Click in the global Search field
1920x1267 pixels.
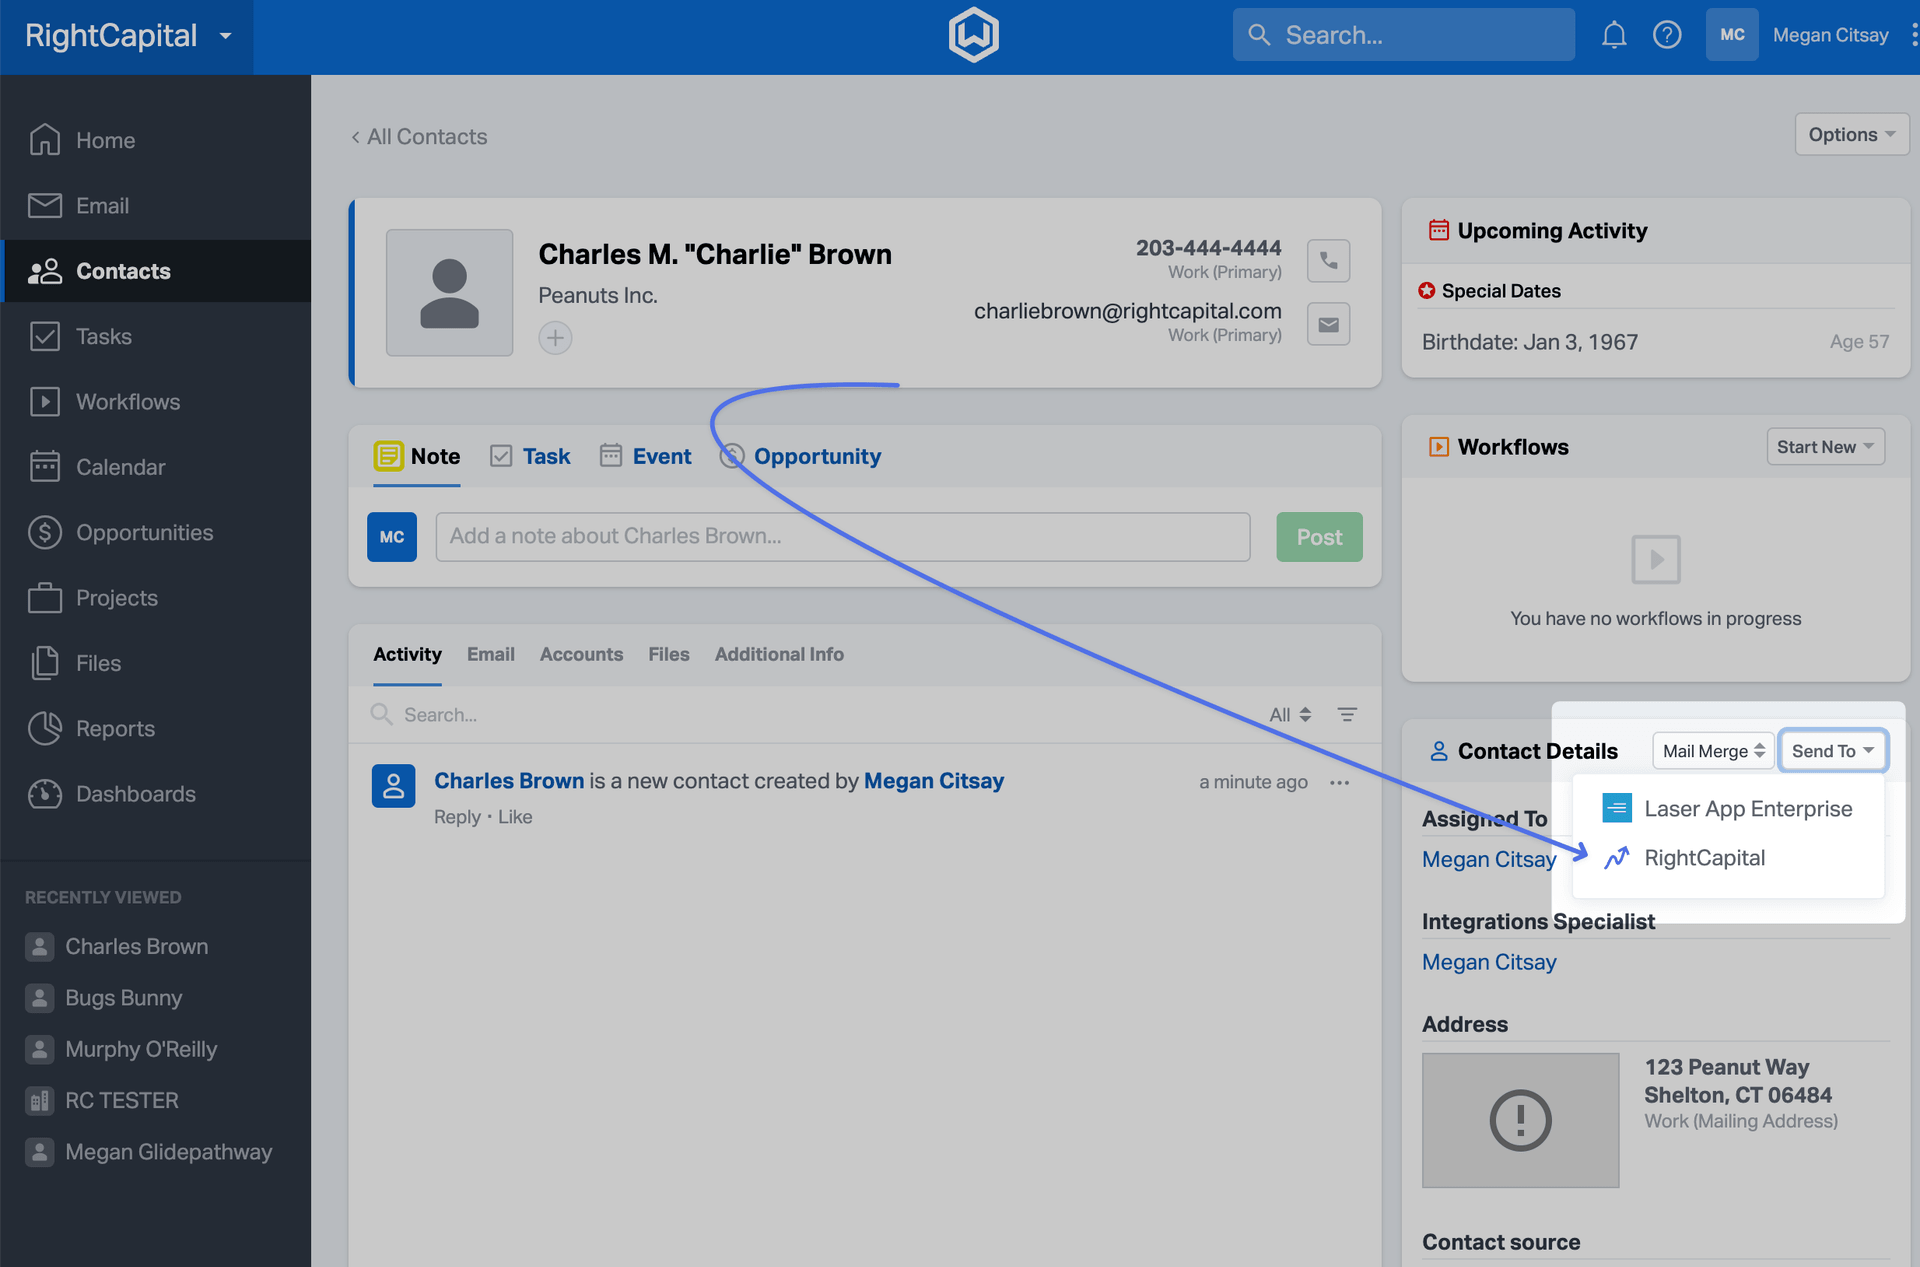[x=1403, y=35]
